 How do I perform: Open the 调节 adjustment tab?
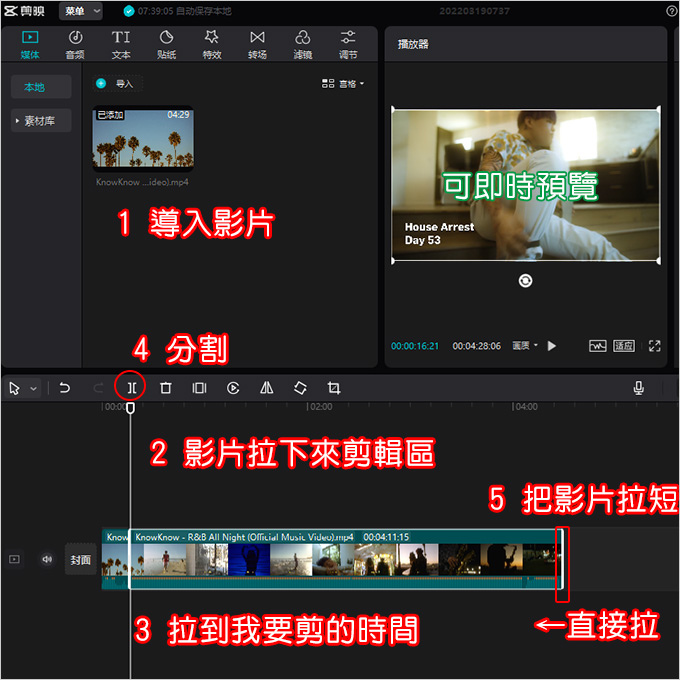348,45
